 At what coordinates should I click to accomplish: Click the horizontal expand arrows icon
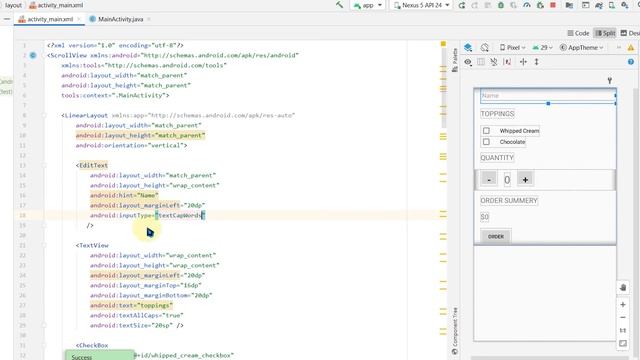point(523,62)
